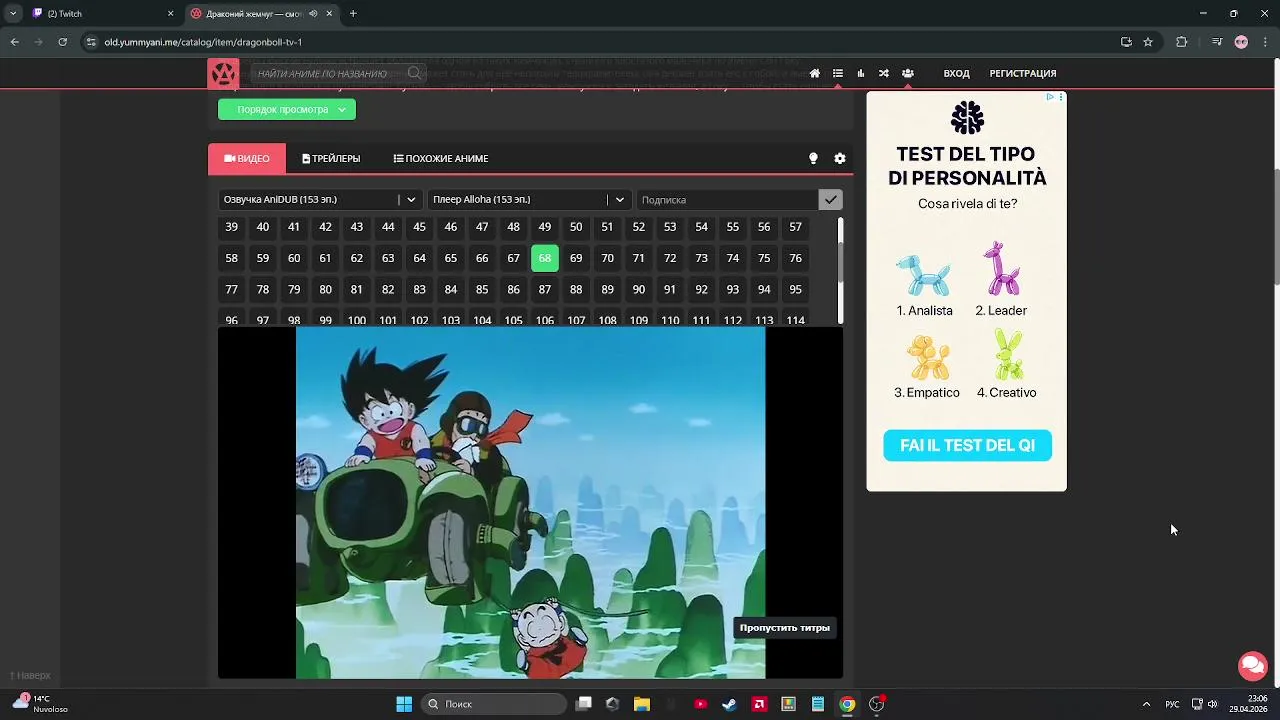Open the volume tray icon
This screenshot has width=1280, height=720.
[x=1213, y=704]
